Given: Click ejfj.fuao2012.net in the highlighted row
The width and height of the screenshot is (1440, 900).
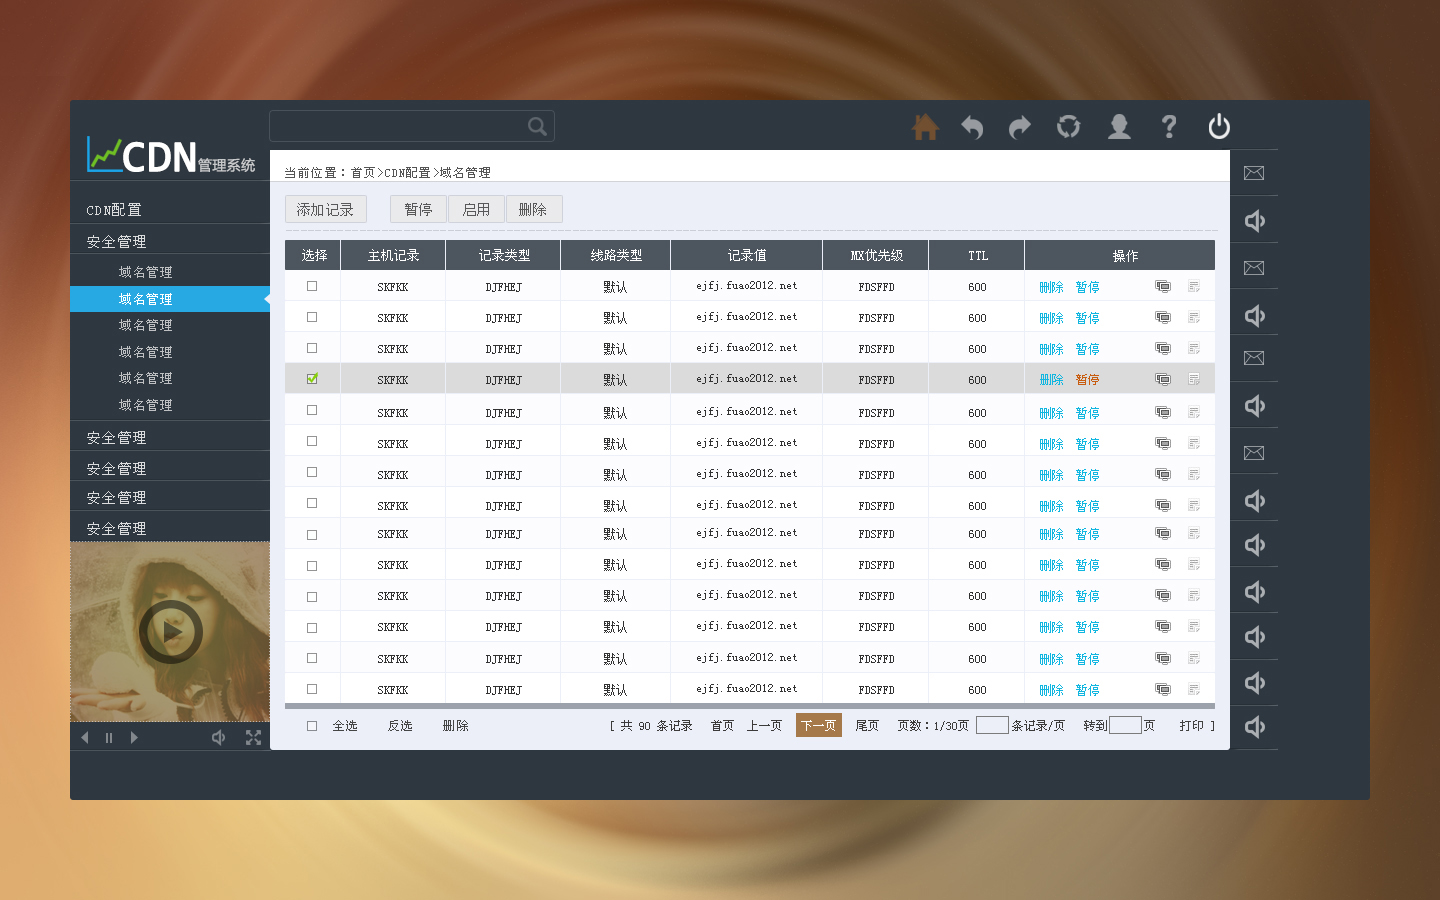Looking at the screenshot, I should click(747, 379).
